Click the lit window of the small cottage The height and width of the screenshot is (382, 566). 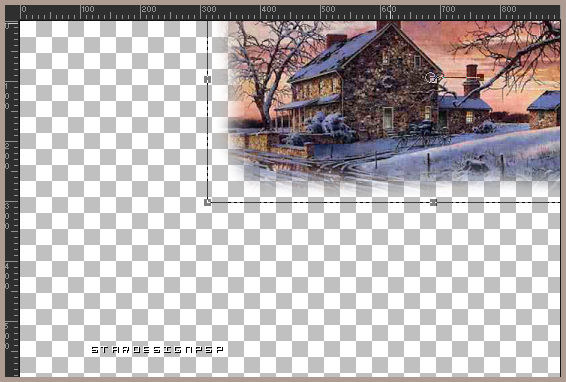click(469, 117)
